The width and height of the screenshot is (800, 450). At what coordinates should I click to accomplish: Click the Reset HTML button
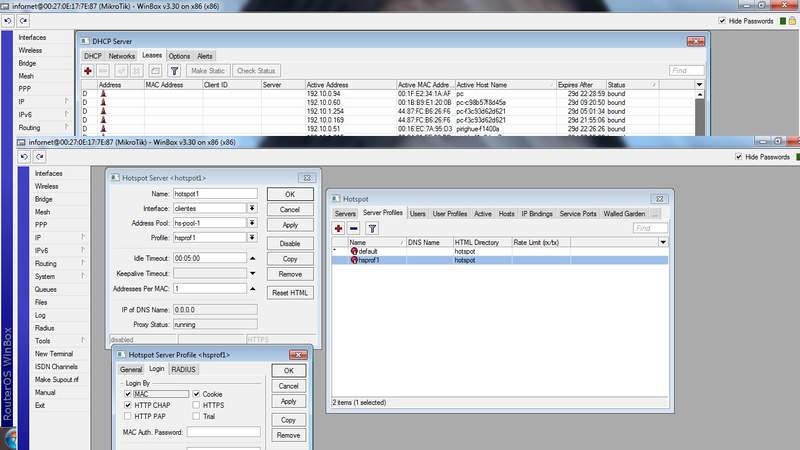[290, 293]
